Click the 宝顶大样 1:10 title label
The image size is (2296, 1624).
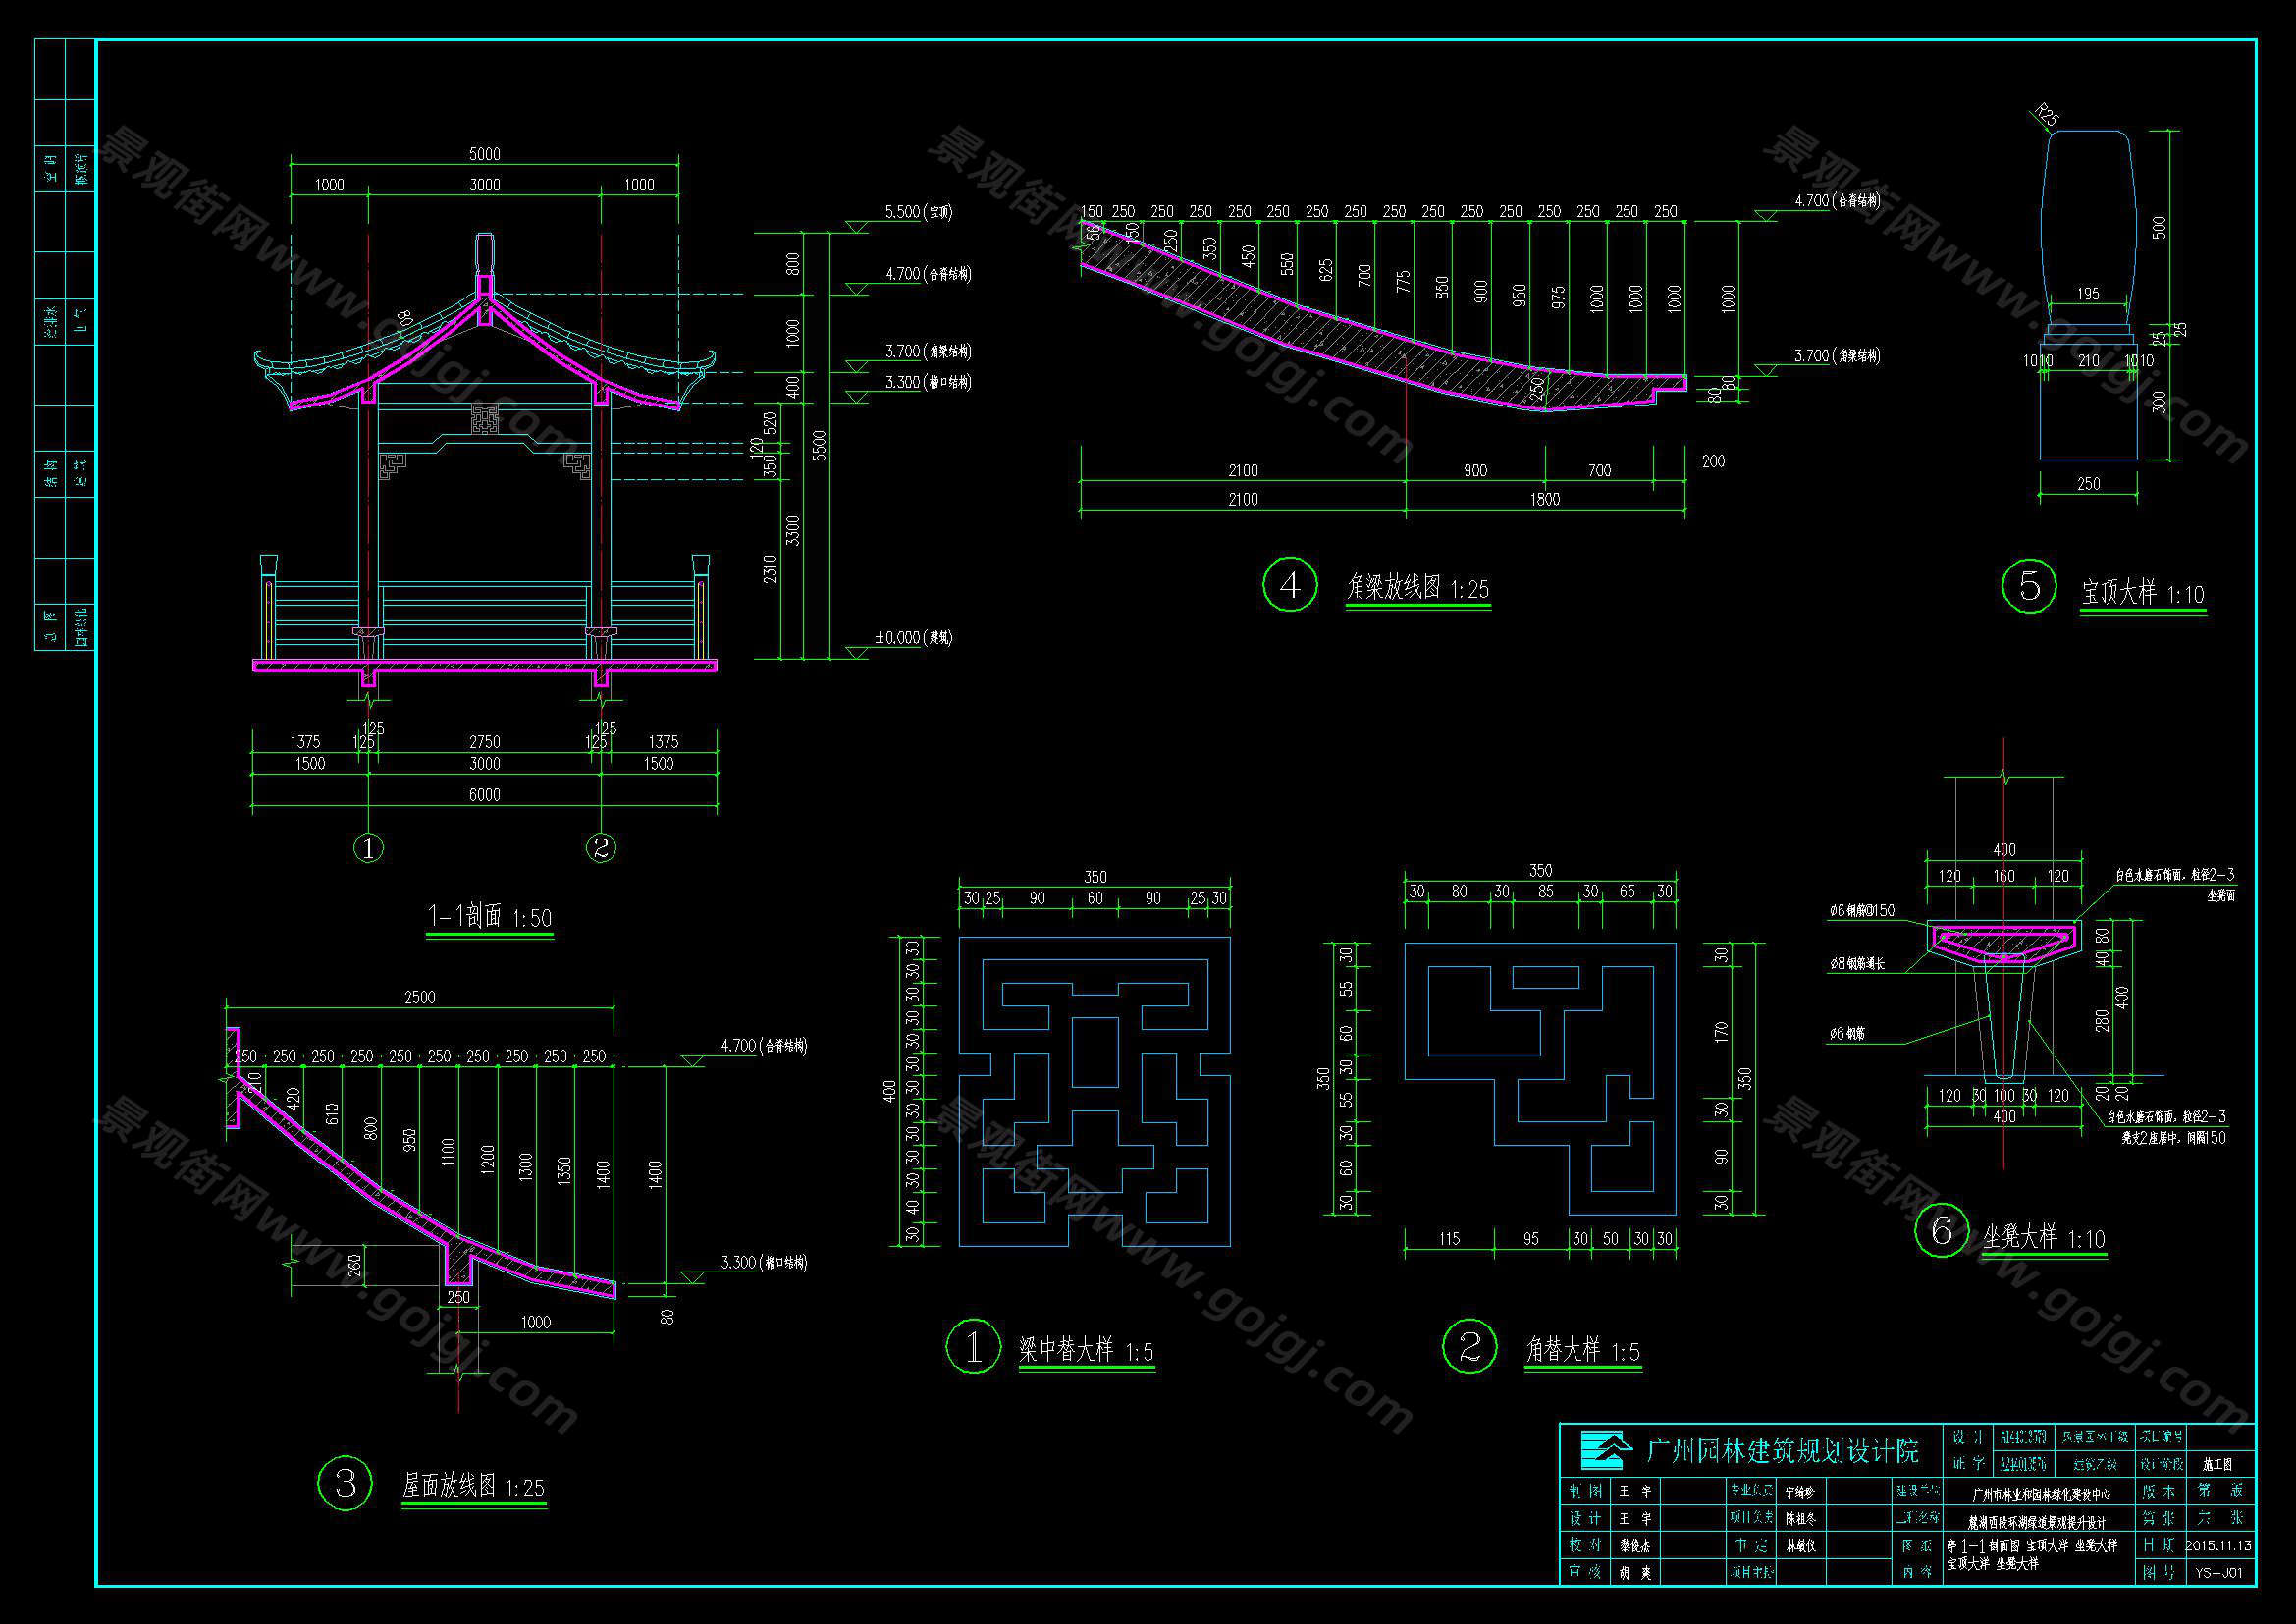click(2143, 594)
